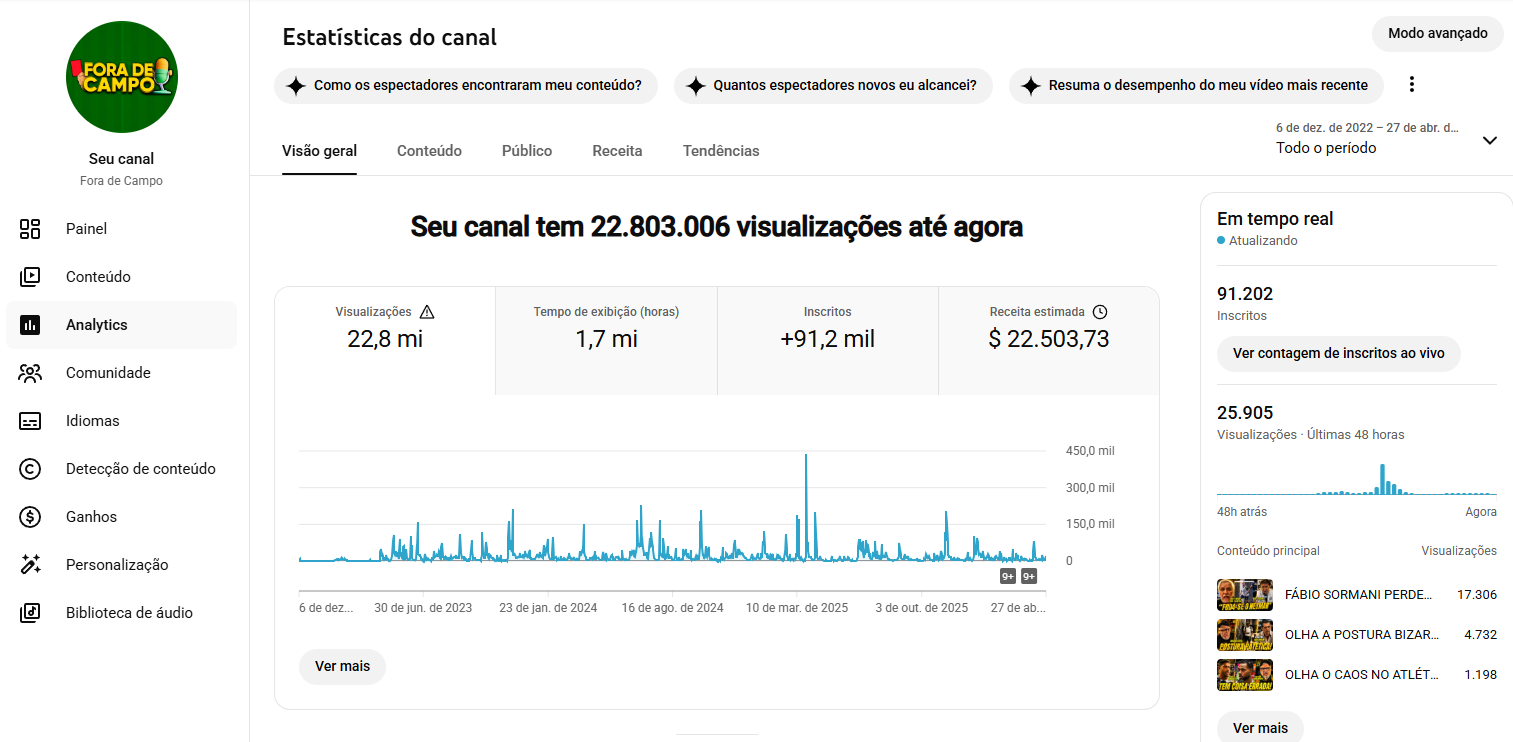This screenshot has width=1513, height=742.
Task: Click the Modo avançado button
Action: (1438, 33)
